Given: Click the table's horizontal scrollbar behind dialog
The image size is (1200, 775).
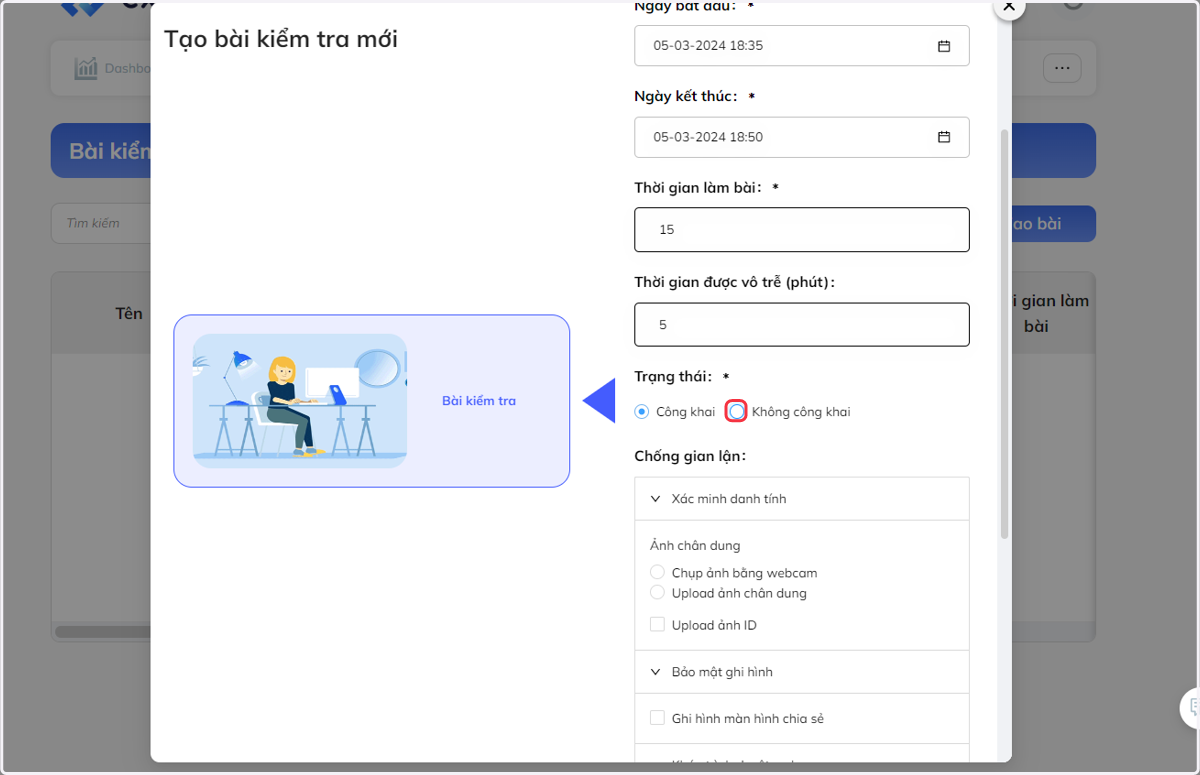Looking at the screenshot, I should point(103,632).
